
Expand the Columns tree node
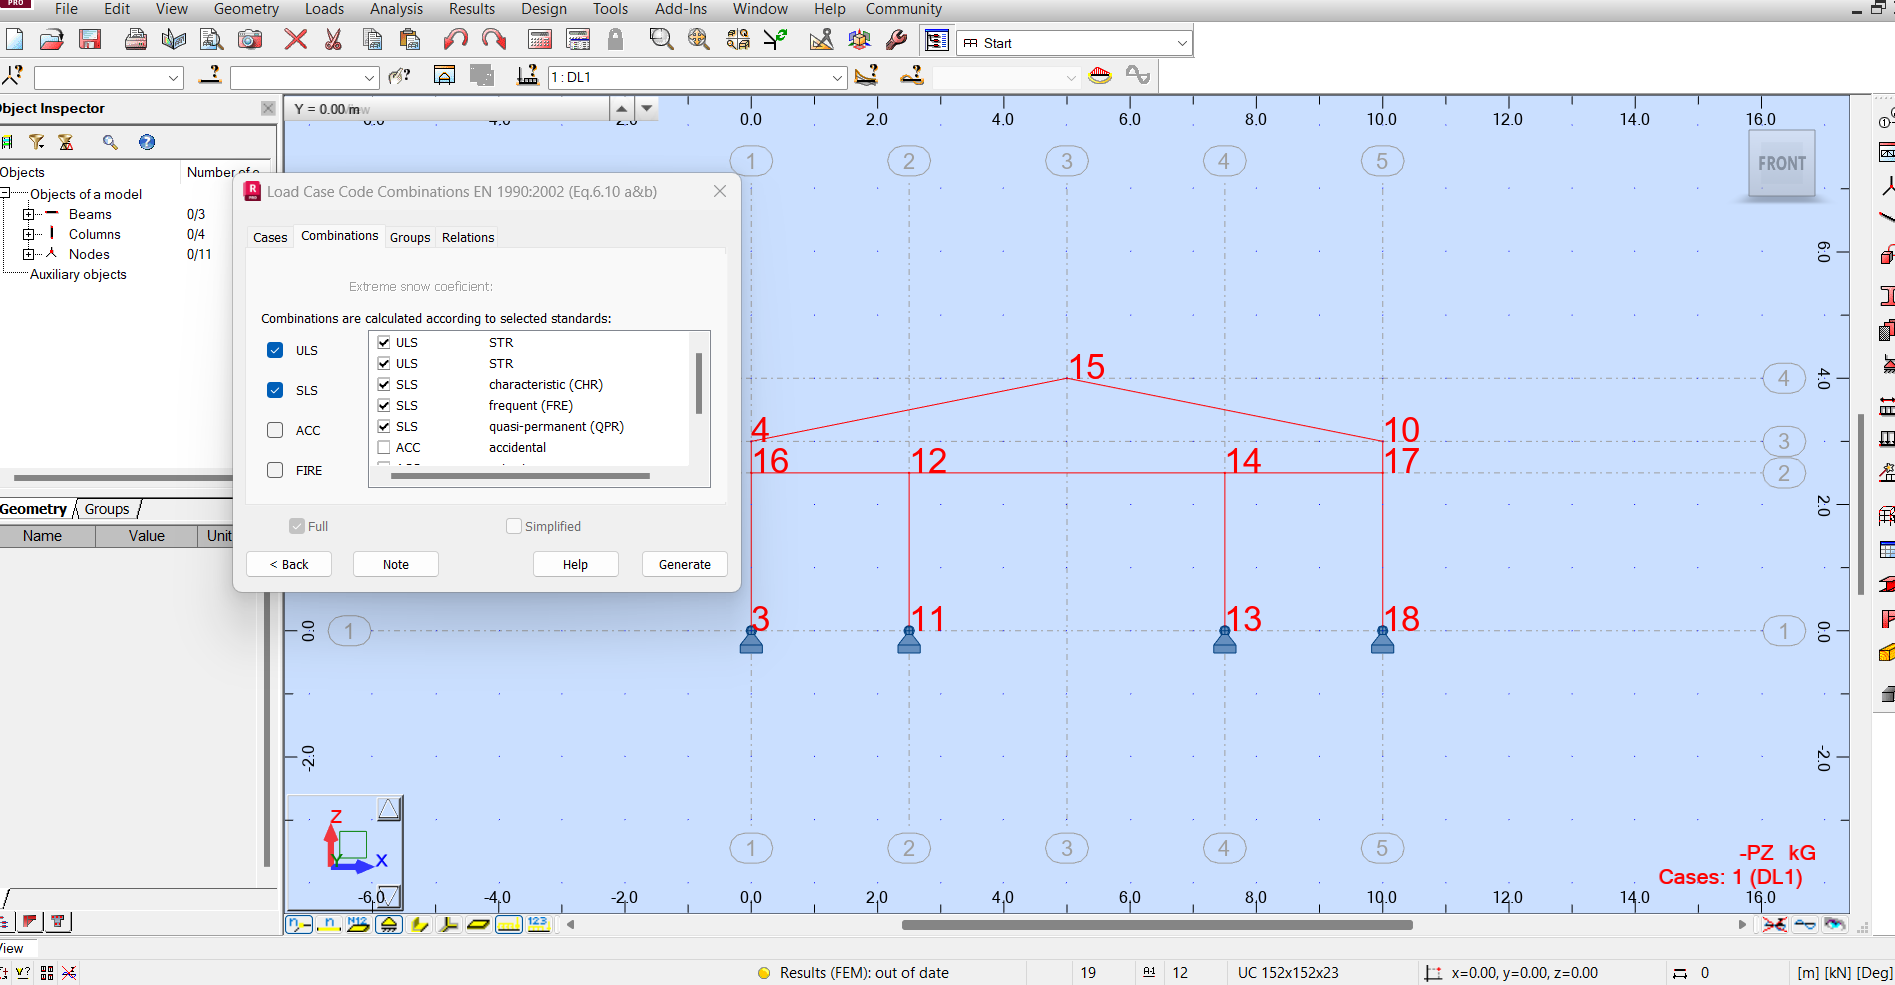click(x=28, y=234)
